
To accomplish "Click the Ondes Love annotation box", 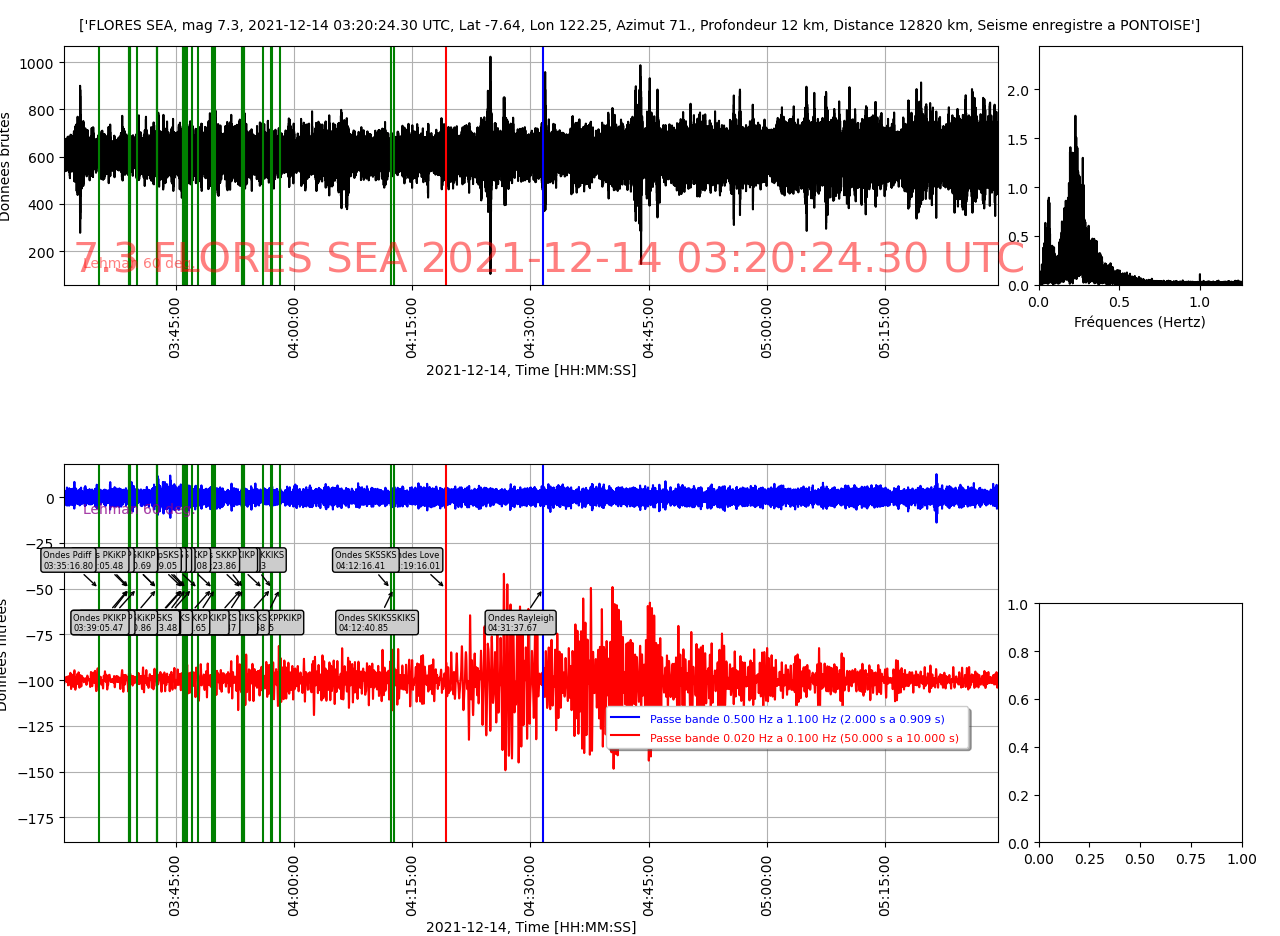I will [421, 560].
